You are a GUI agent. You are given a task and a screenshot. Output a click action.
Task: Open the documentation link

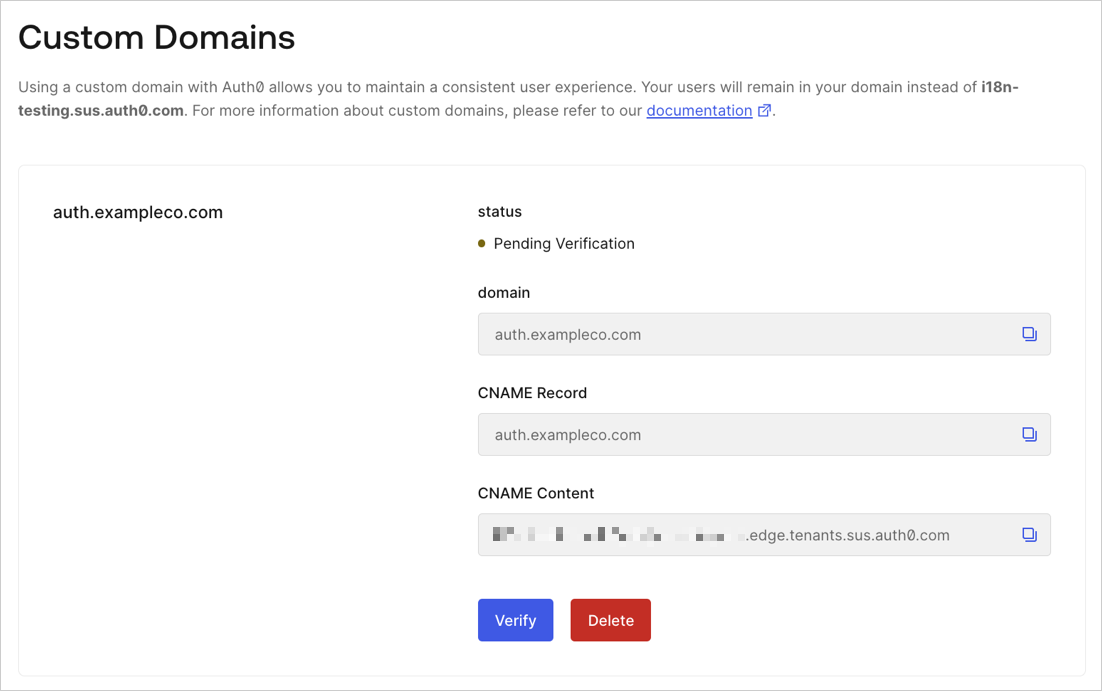pos(700,110)
